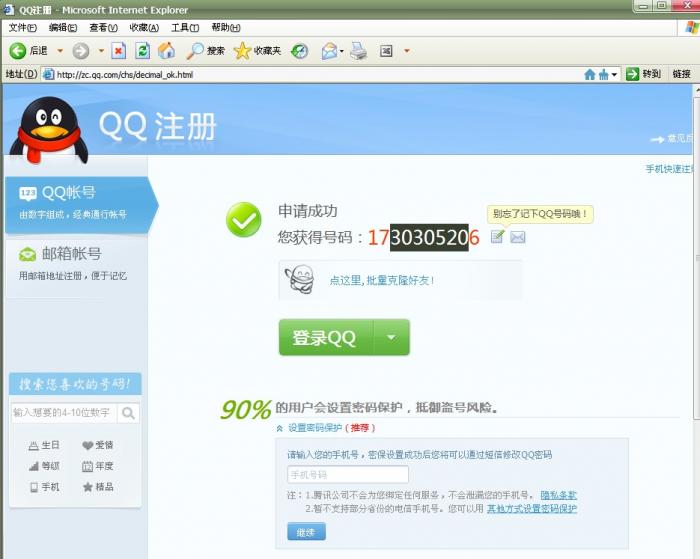Click the IE Back arrow button
The image size is (700, 559).
pyautogui.click(x=18, y=51)
